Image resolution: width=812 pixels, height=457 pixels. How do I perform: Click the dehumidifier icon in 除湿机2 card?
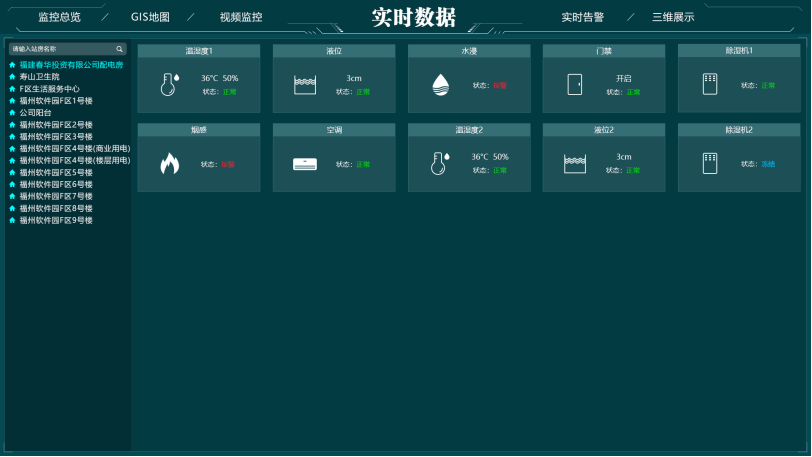710,164
